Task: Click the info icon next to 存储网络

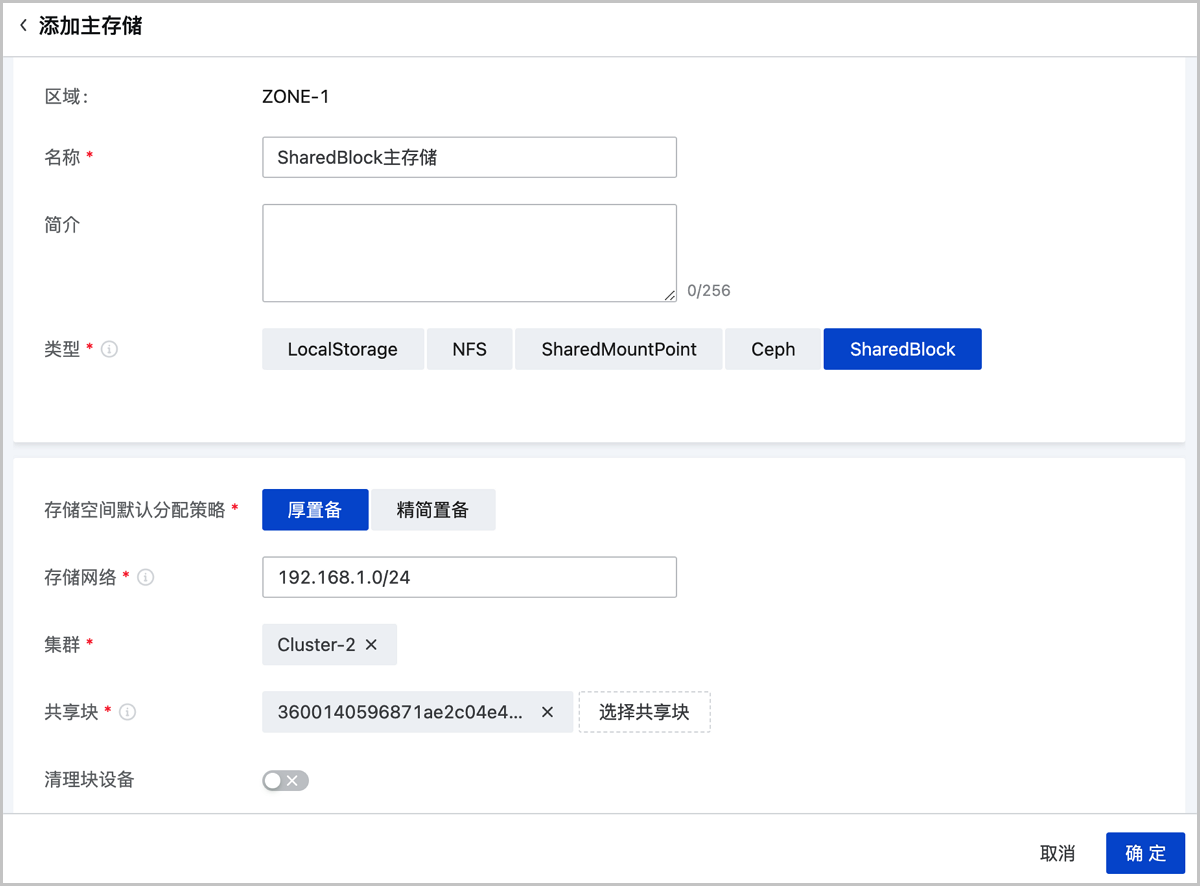Action: point(146,577)
